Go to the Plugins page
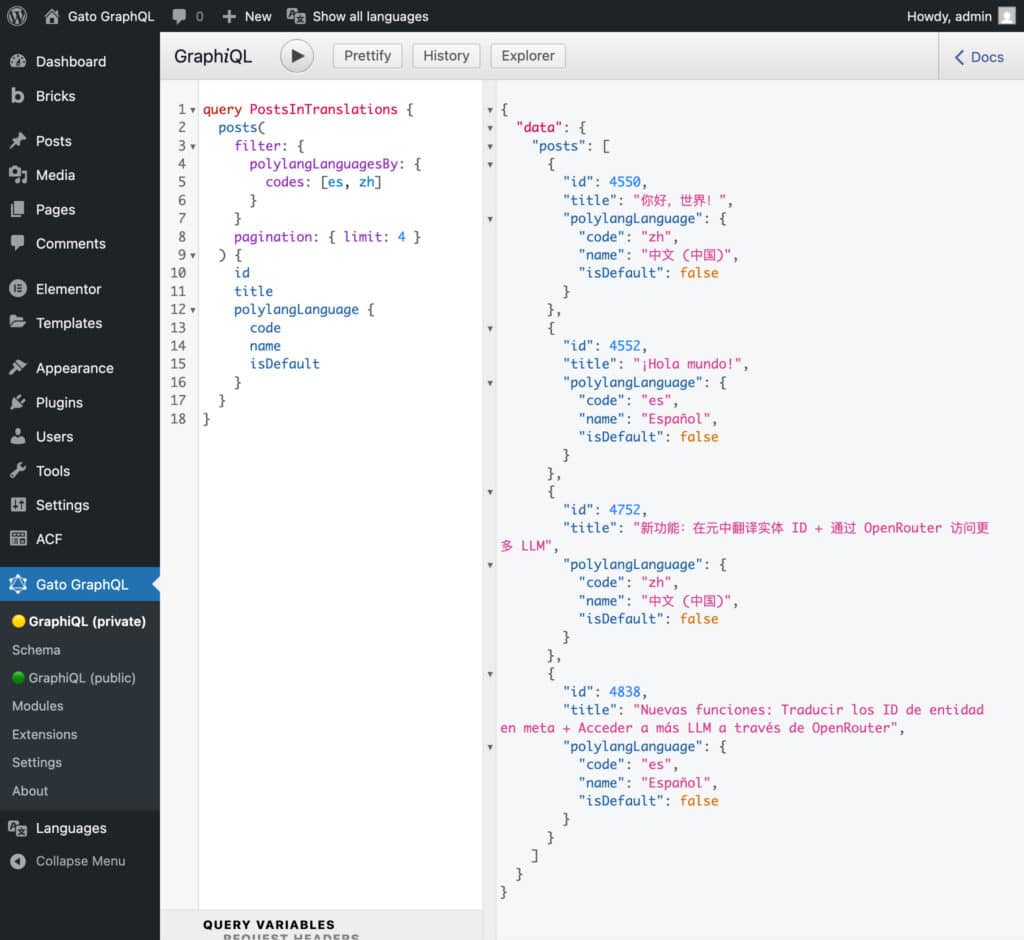1024x940 pixels. 59,402
